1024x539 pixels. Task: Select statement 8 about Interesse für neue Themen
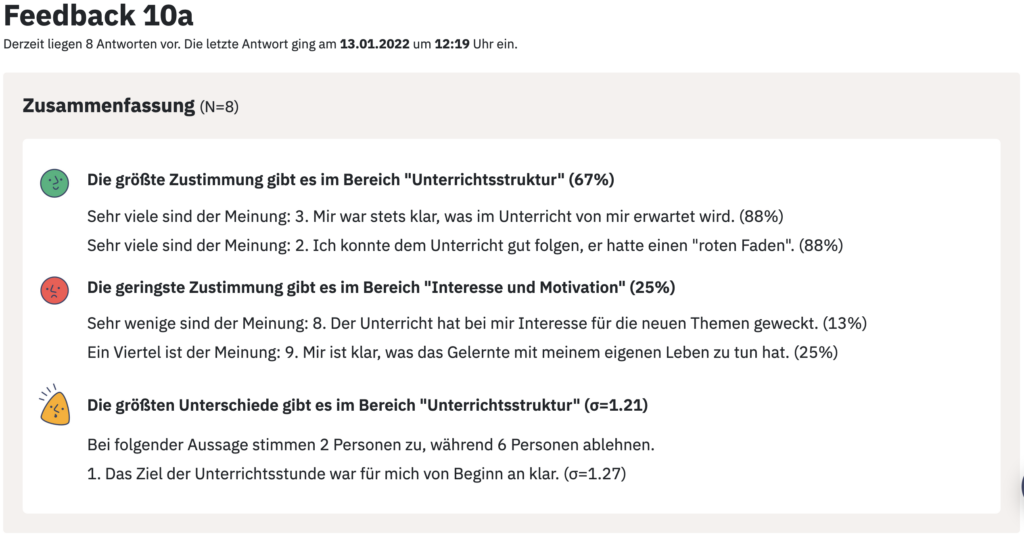[477, 323]
